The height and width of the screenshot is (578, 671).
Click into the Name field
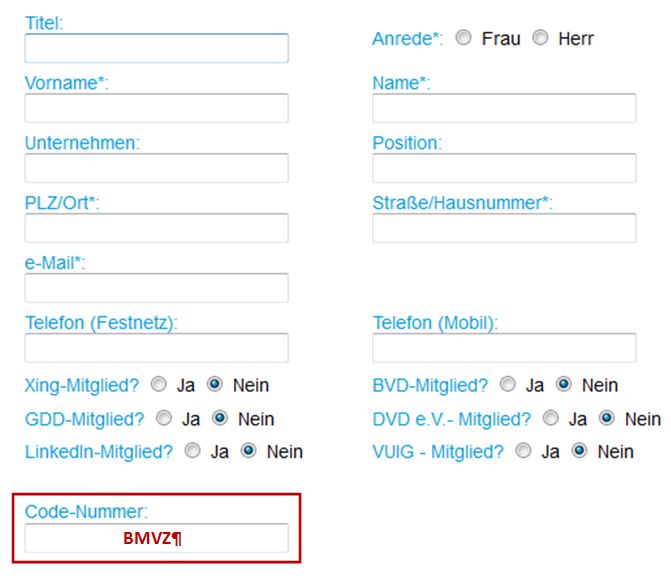pos(504,108)
